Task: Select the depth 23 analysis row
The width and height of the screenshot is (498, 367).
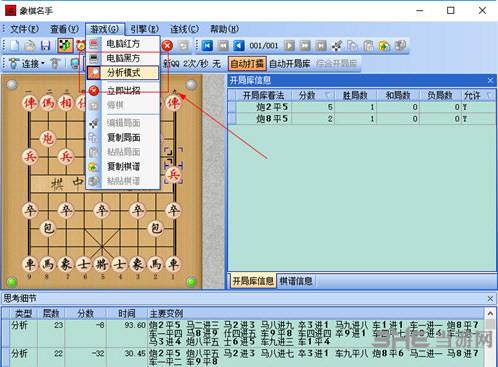Action: pyautogui.click(x=243, y=333)
